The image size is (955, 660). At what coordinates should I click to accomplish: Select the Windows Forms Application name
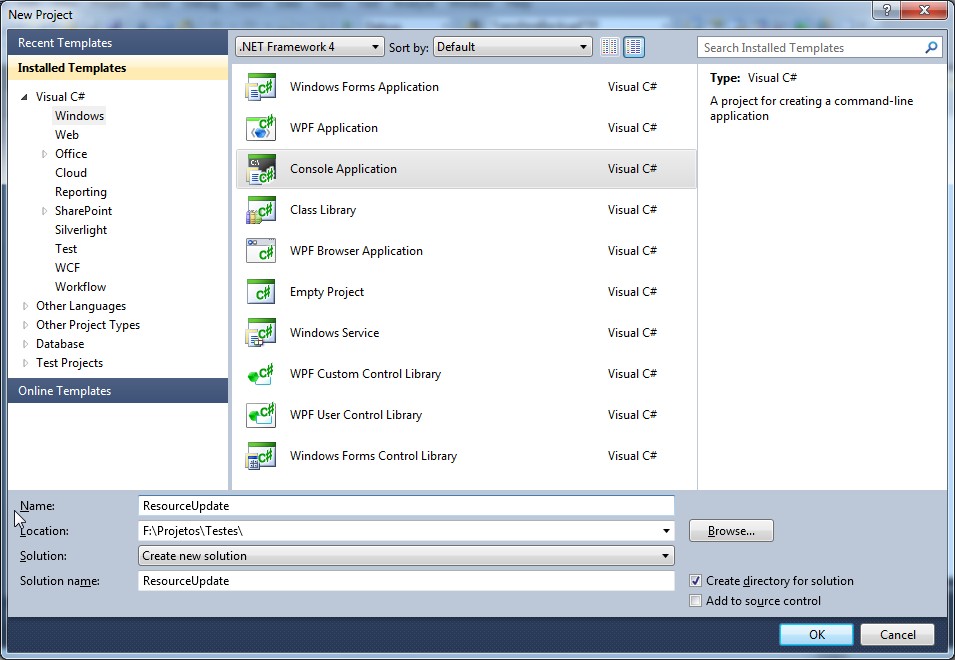tap(364, 87)
